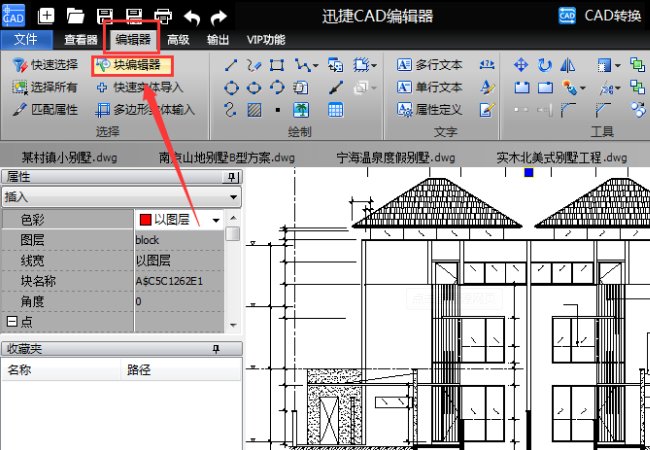Click the properties scrollbar down arrow
650x450 pixels.
pyautogui.click(x=233, y=325)
